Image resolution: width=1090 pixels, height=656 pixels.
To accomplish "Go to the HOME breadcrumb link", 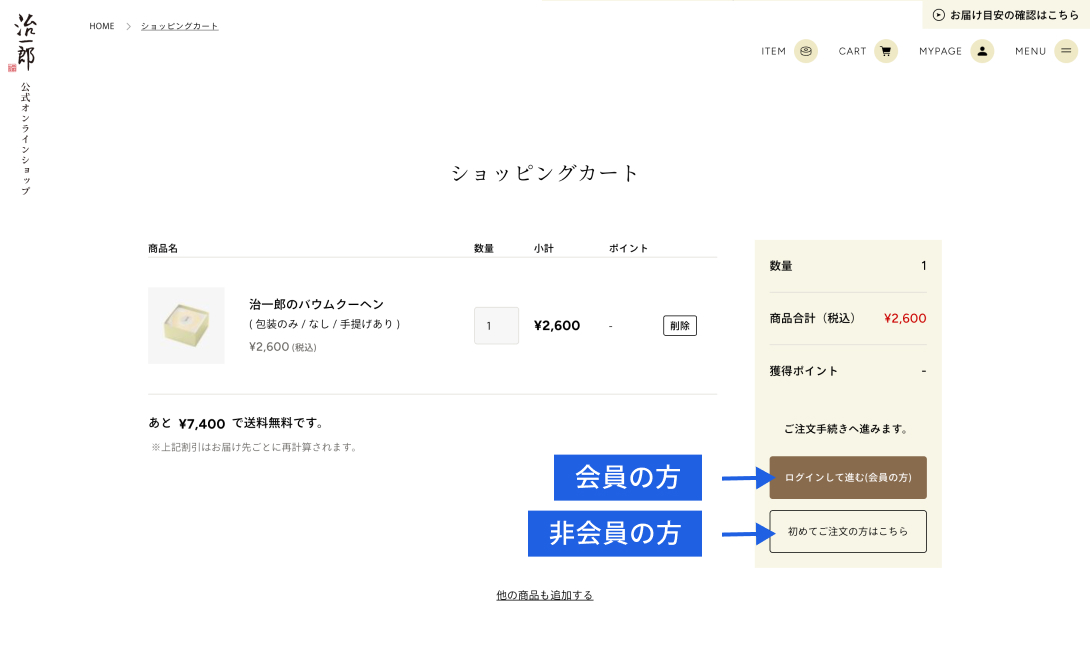I will (x=101, y=26).
